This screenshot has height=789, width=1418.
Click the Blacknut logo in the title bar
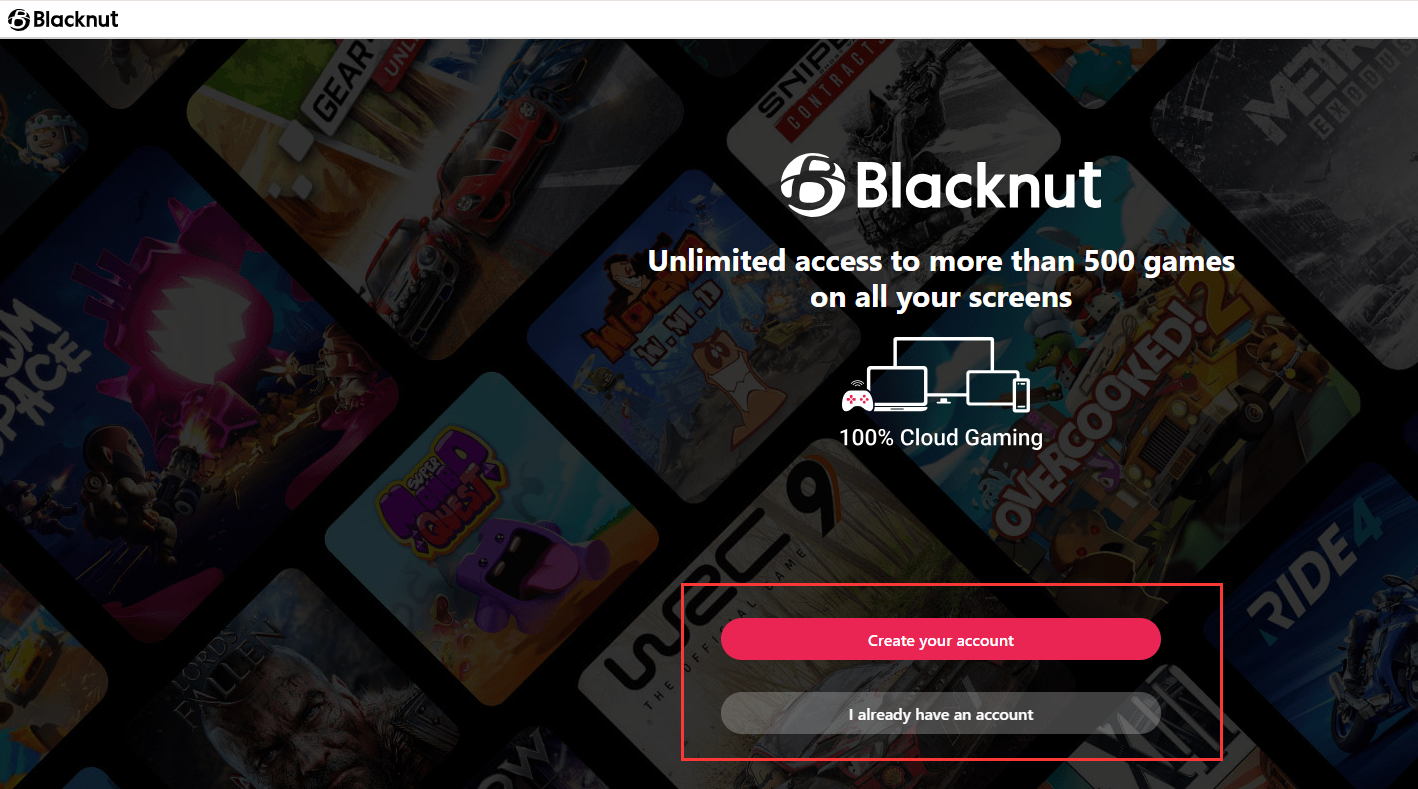pos(62,19)
